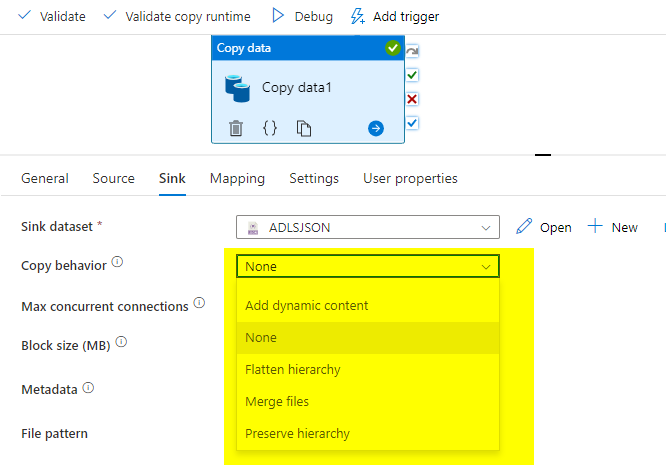View Copy data1 source code braces icon
The width and height of the screenshot is (666, 474).
tap(269, 128)
